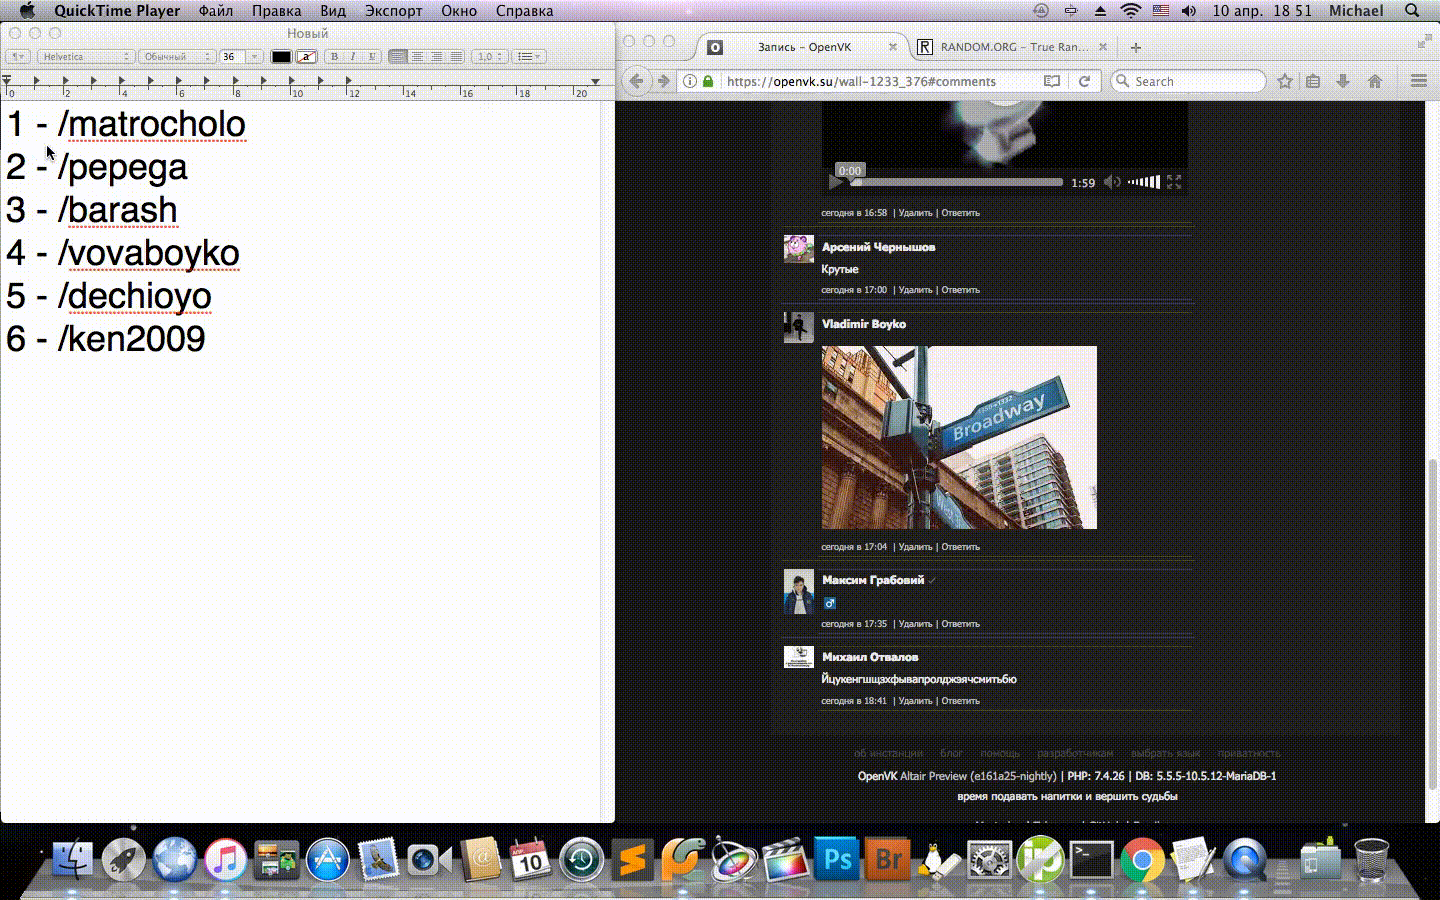1440x900 pixels.
Task: Bookmark the page via the star icon
Action: [x=1284, y=81]
